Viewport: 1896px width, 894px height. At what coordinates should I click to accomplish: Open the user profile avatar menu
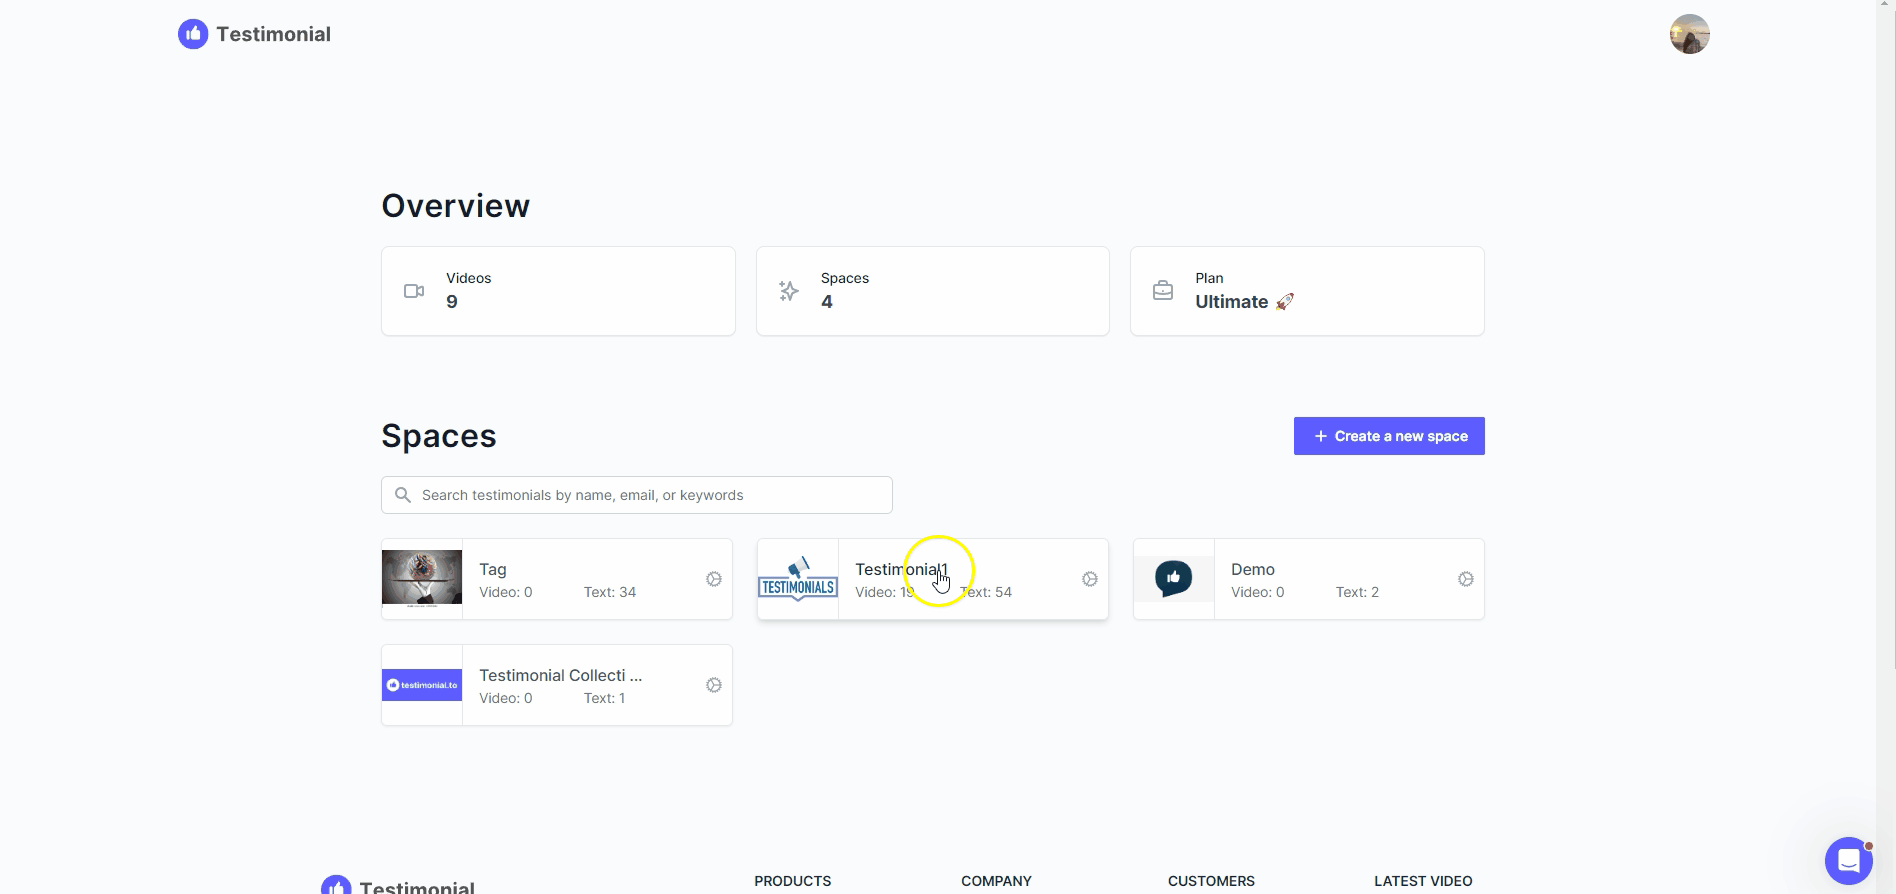tap(1689, 34)
